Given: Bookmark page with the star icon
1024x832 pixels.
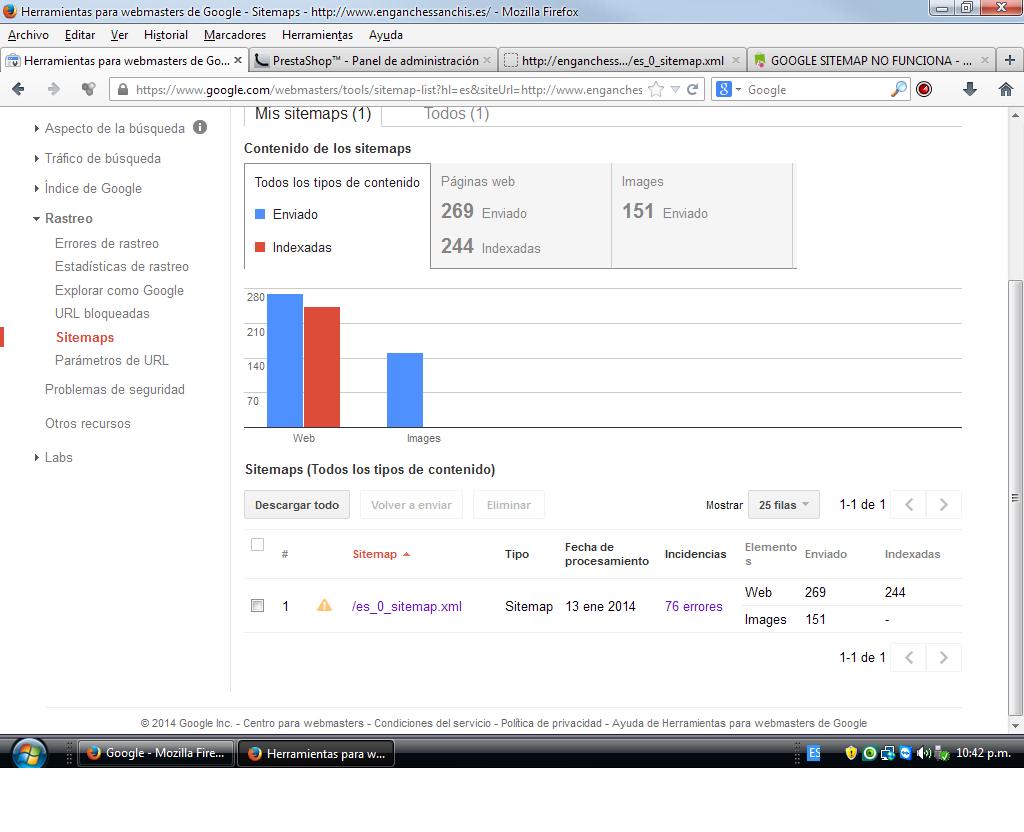Looking at the screenshot, I should (656, 89).
